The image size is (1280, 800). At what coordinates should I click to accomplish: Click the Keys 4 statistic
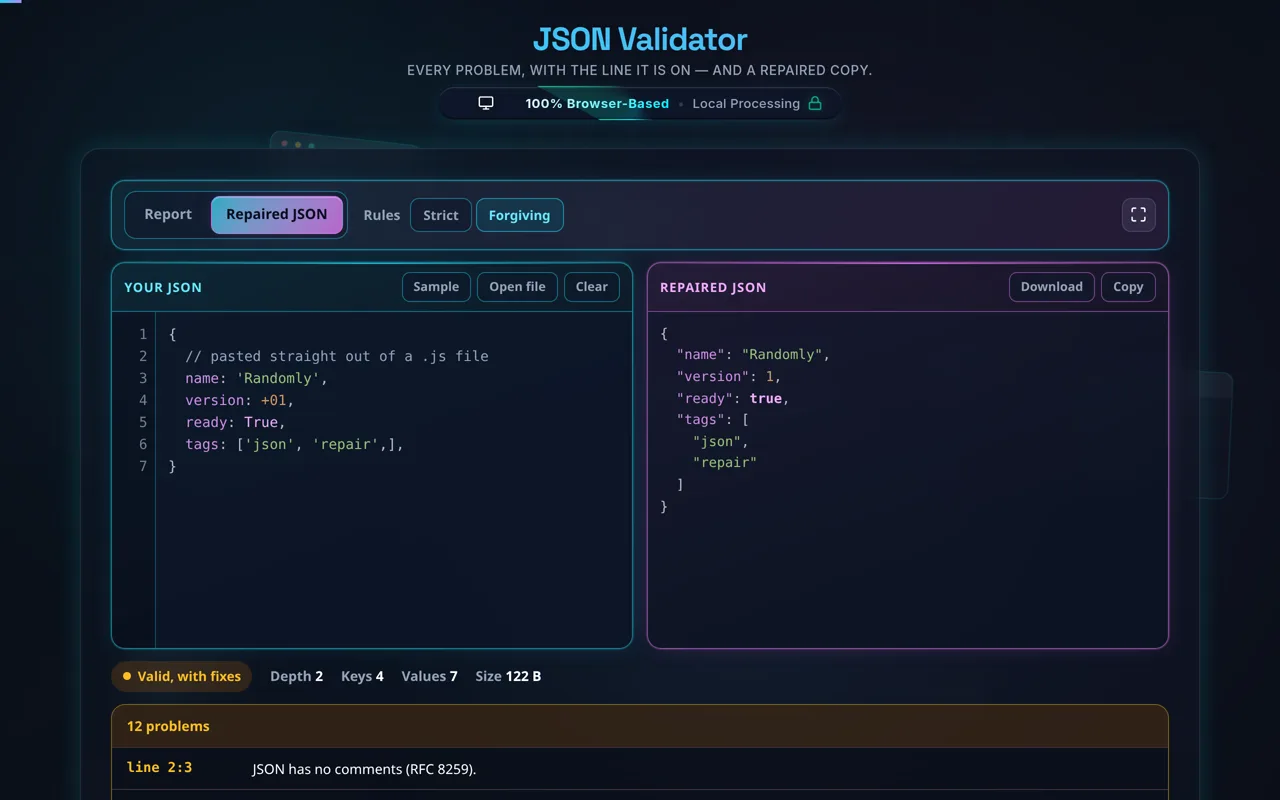tap(362, 676)
